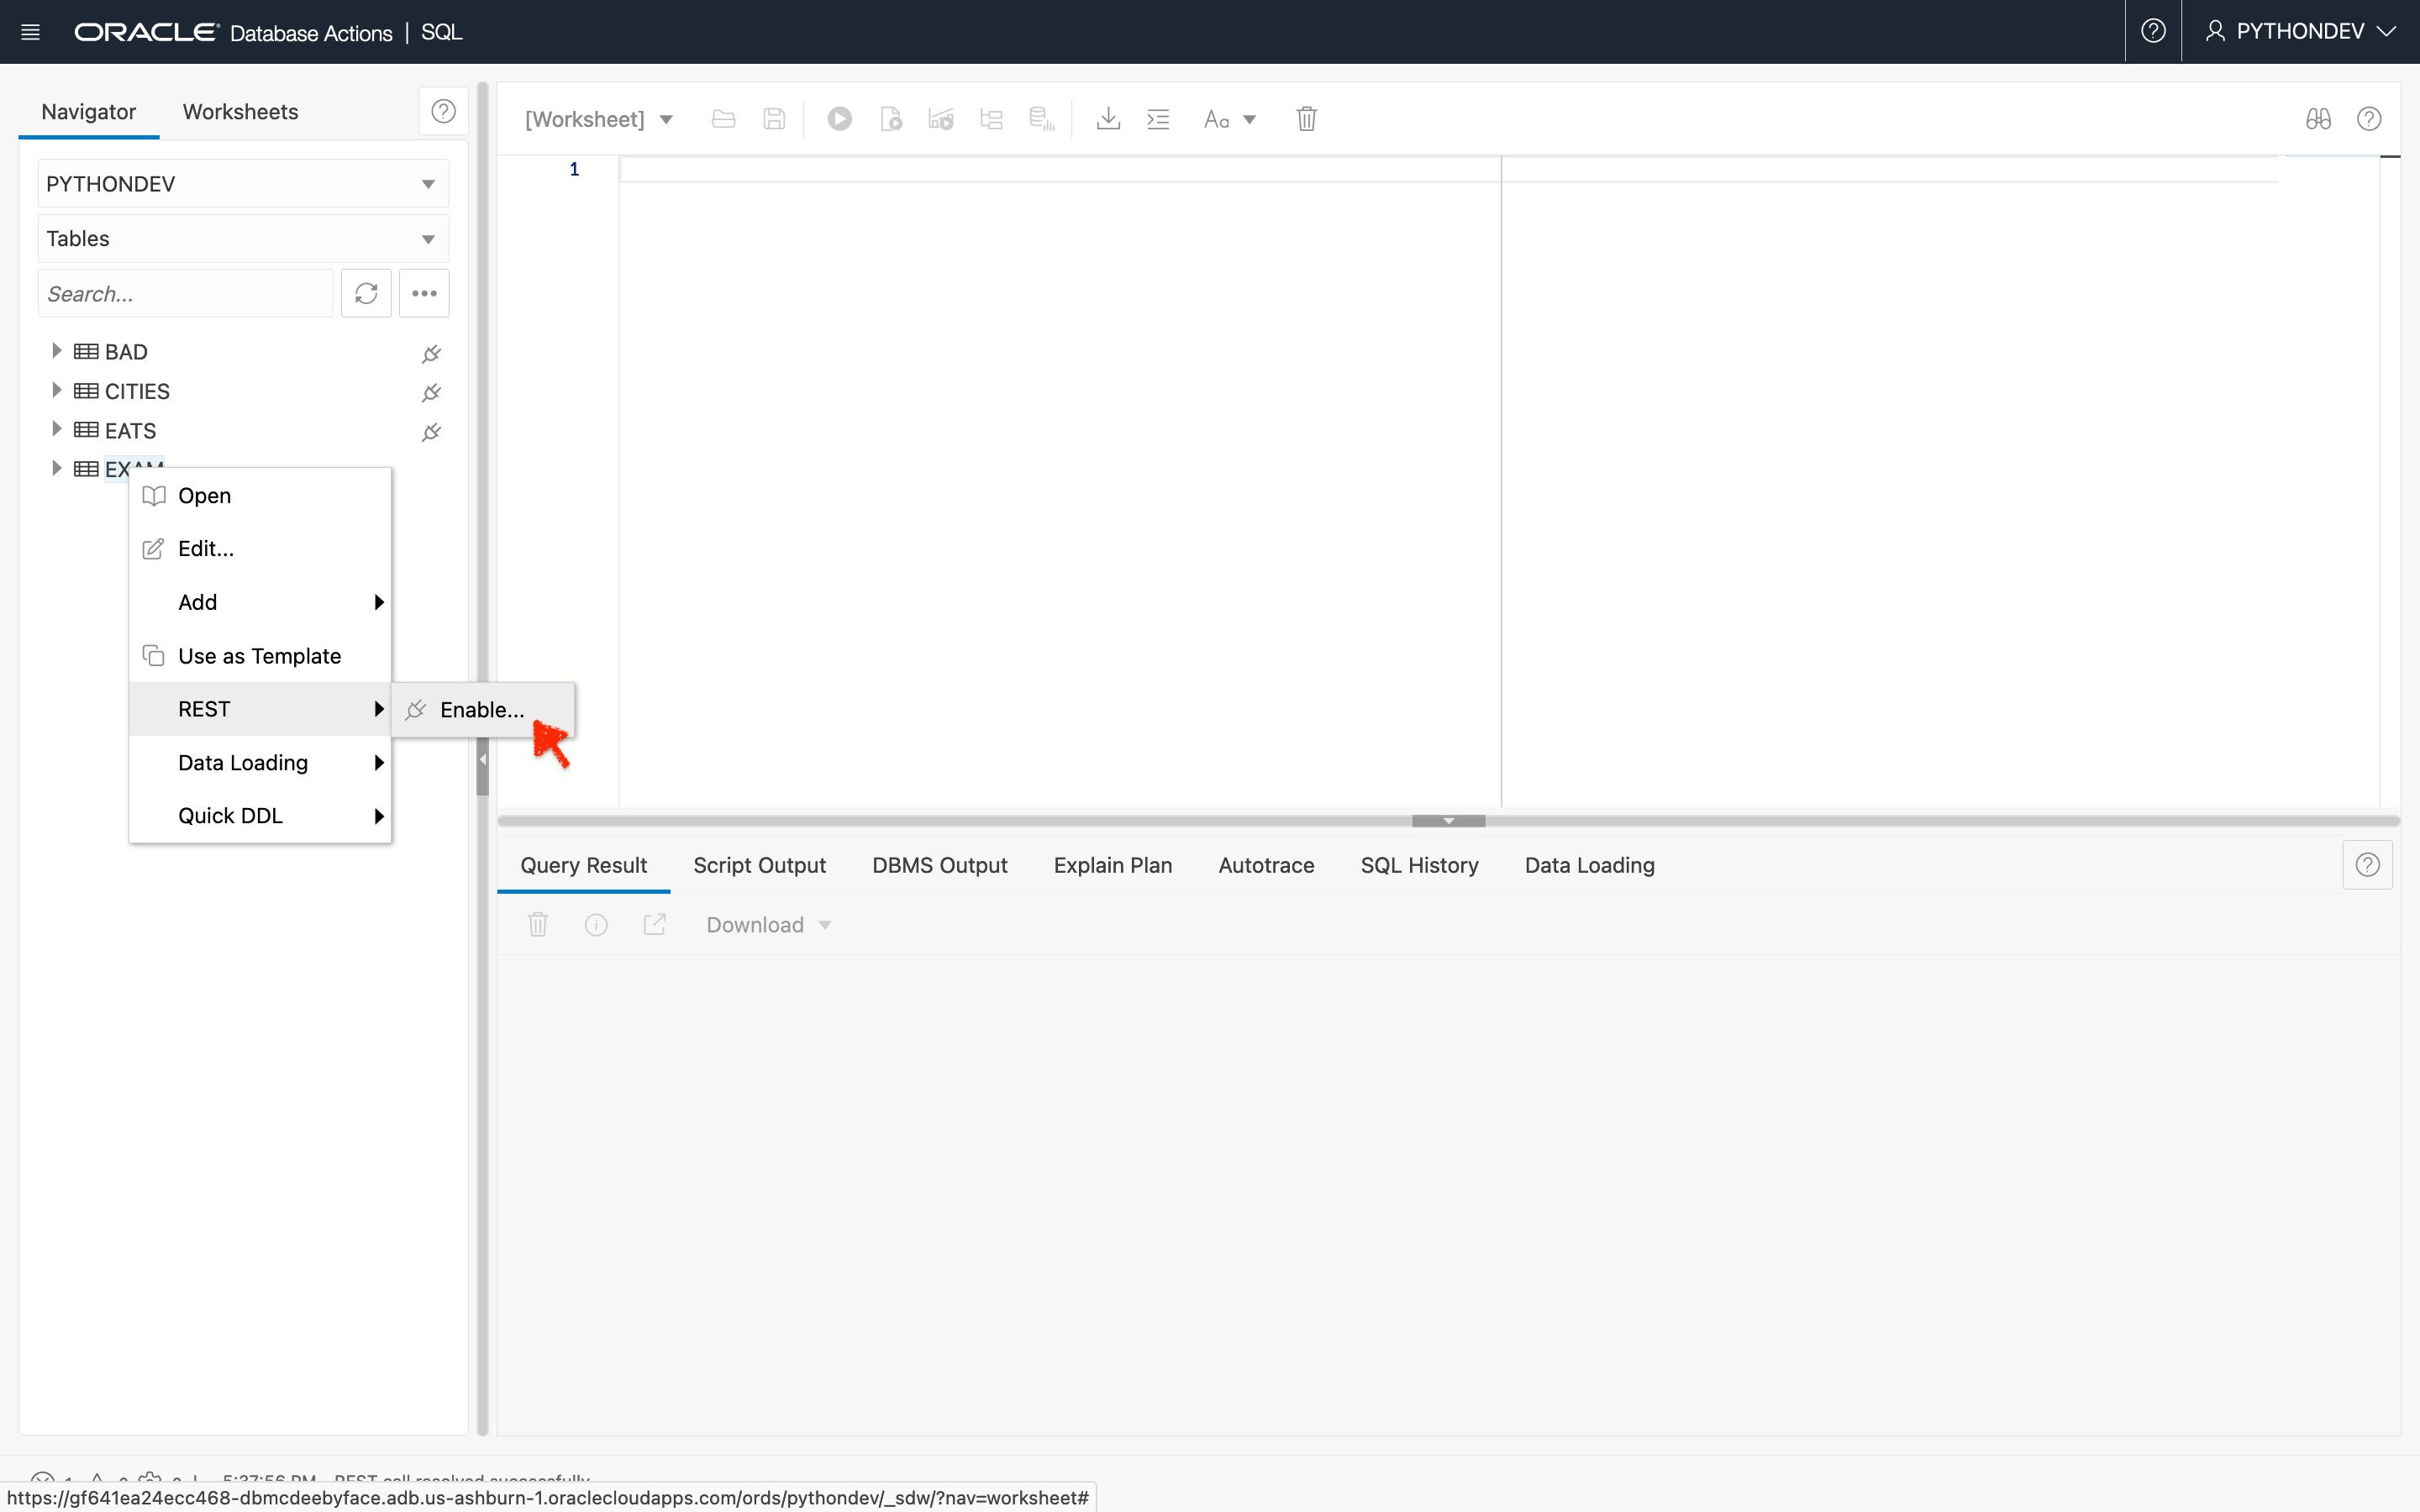The image size is (2420, 1512).
Task: Run the worksheet as a script
Action: coord(891,118)
